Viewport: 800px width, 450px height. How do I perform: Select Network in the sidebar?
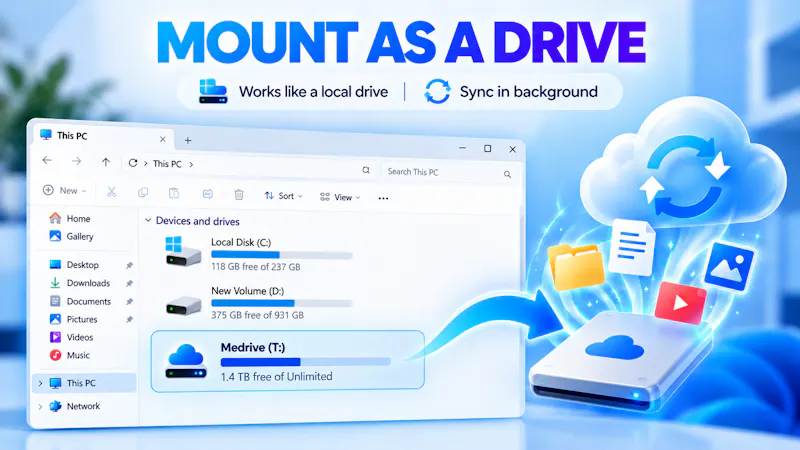pos(74,406)
